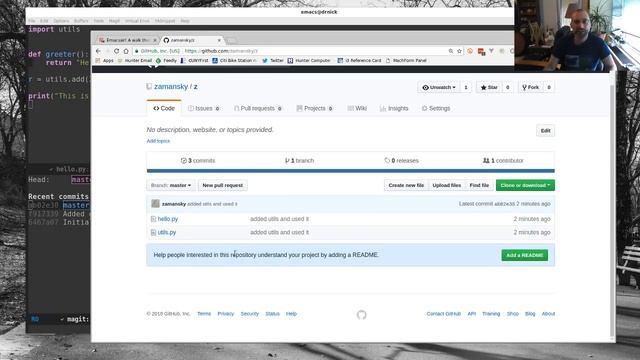This screenshot has height=360, width=640.
Task: Open the API footer link
Action: coord(472,314)
